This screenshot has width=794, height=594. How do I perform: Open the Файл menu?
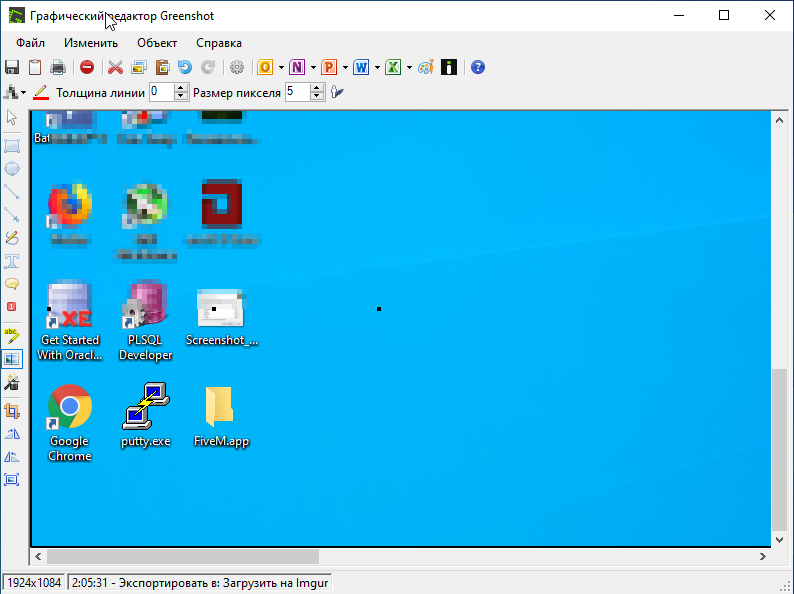coord(30,43)
